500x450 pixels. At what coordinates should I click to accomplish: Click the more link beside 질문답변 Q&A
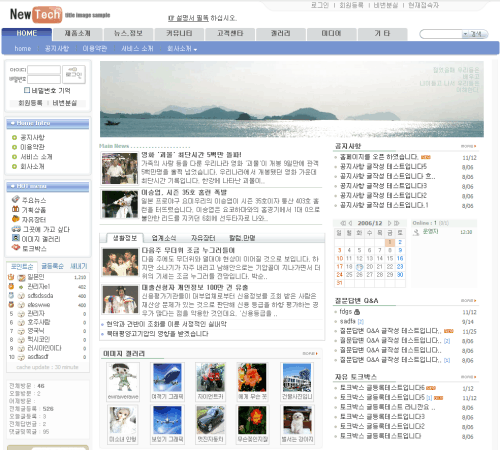click(x=468, y=300)
